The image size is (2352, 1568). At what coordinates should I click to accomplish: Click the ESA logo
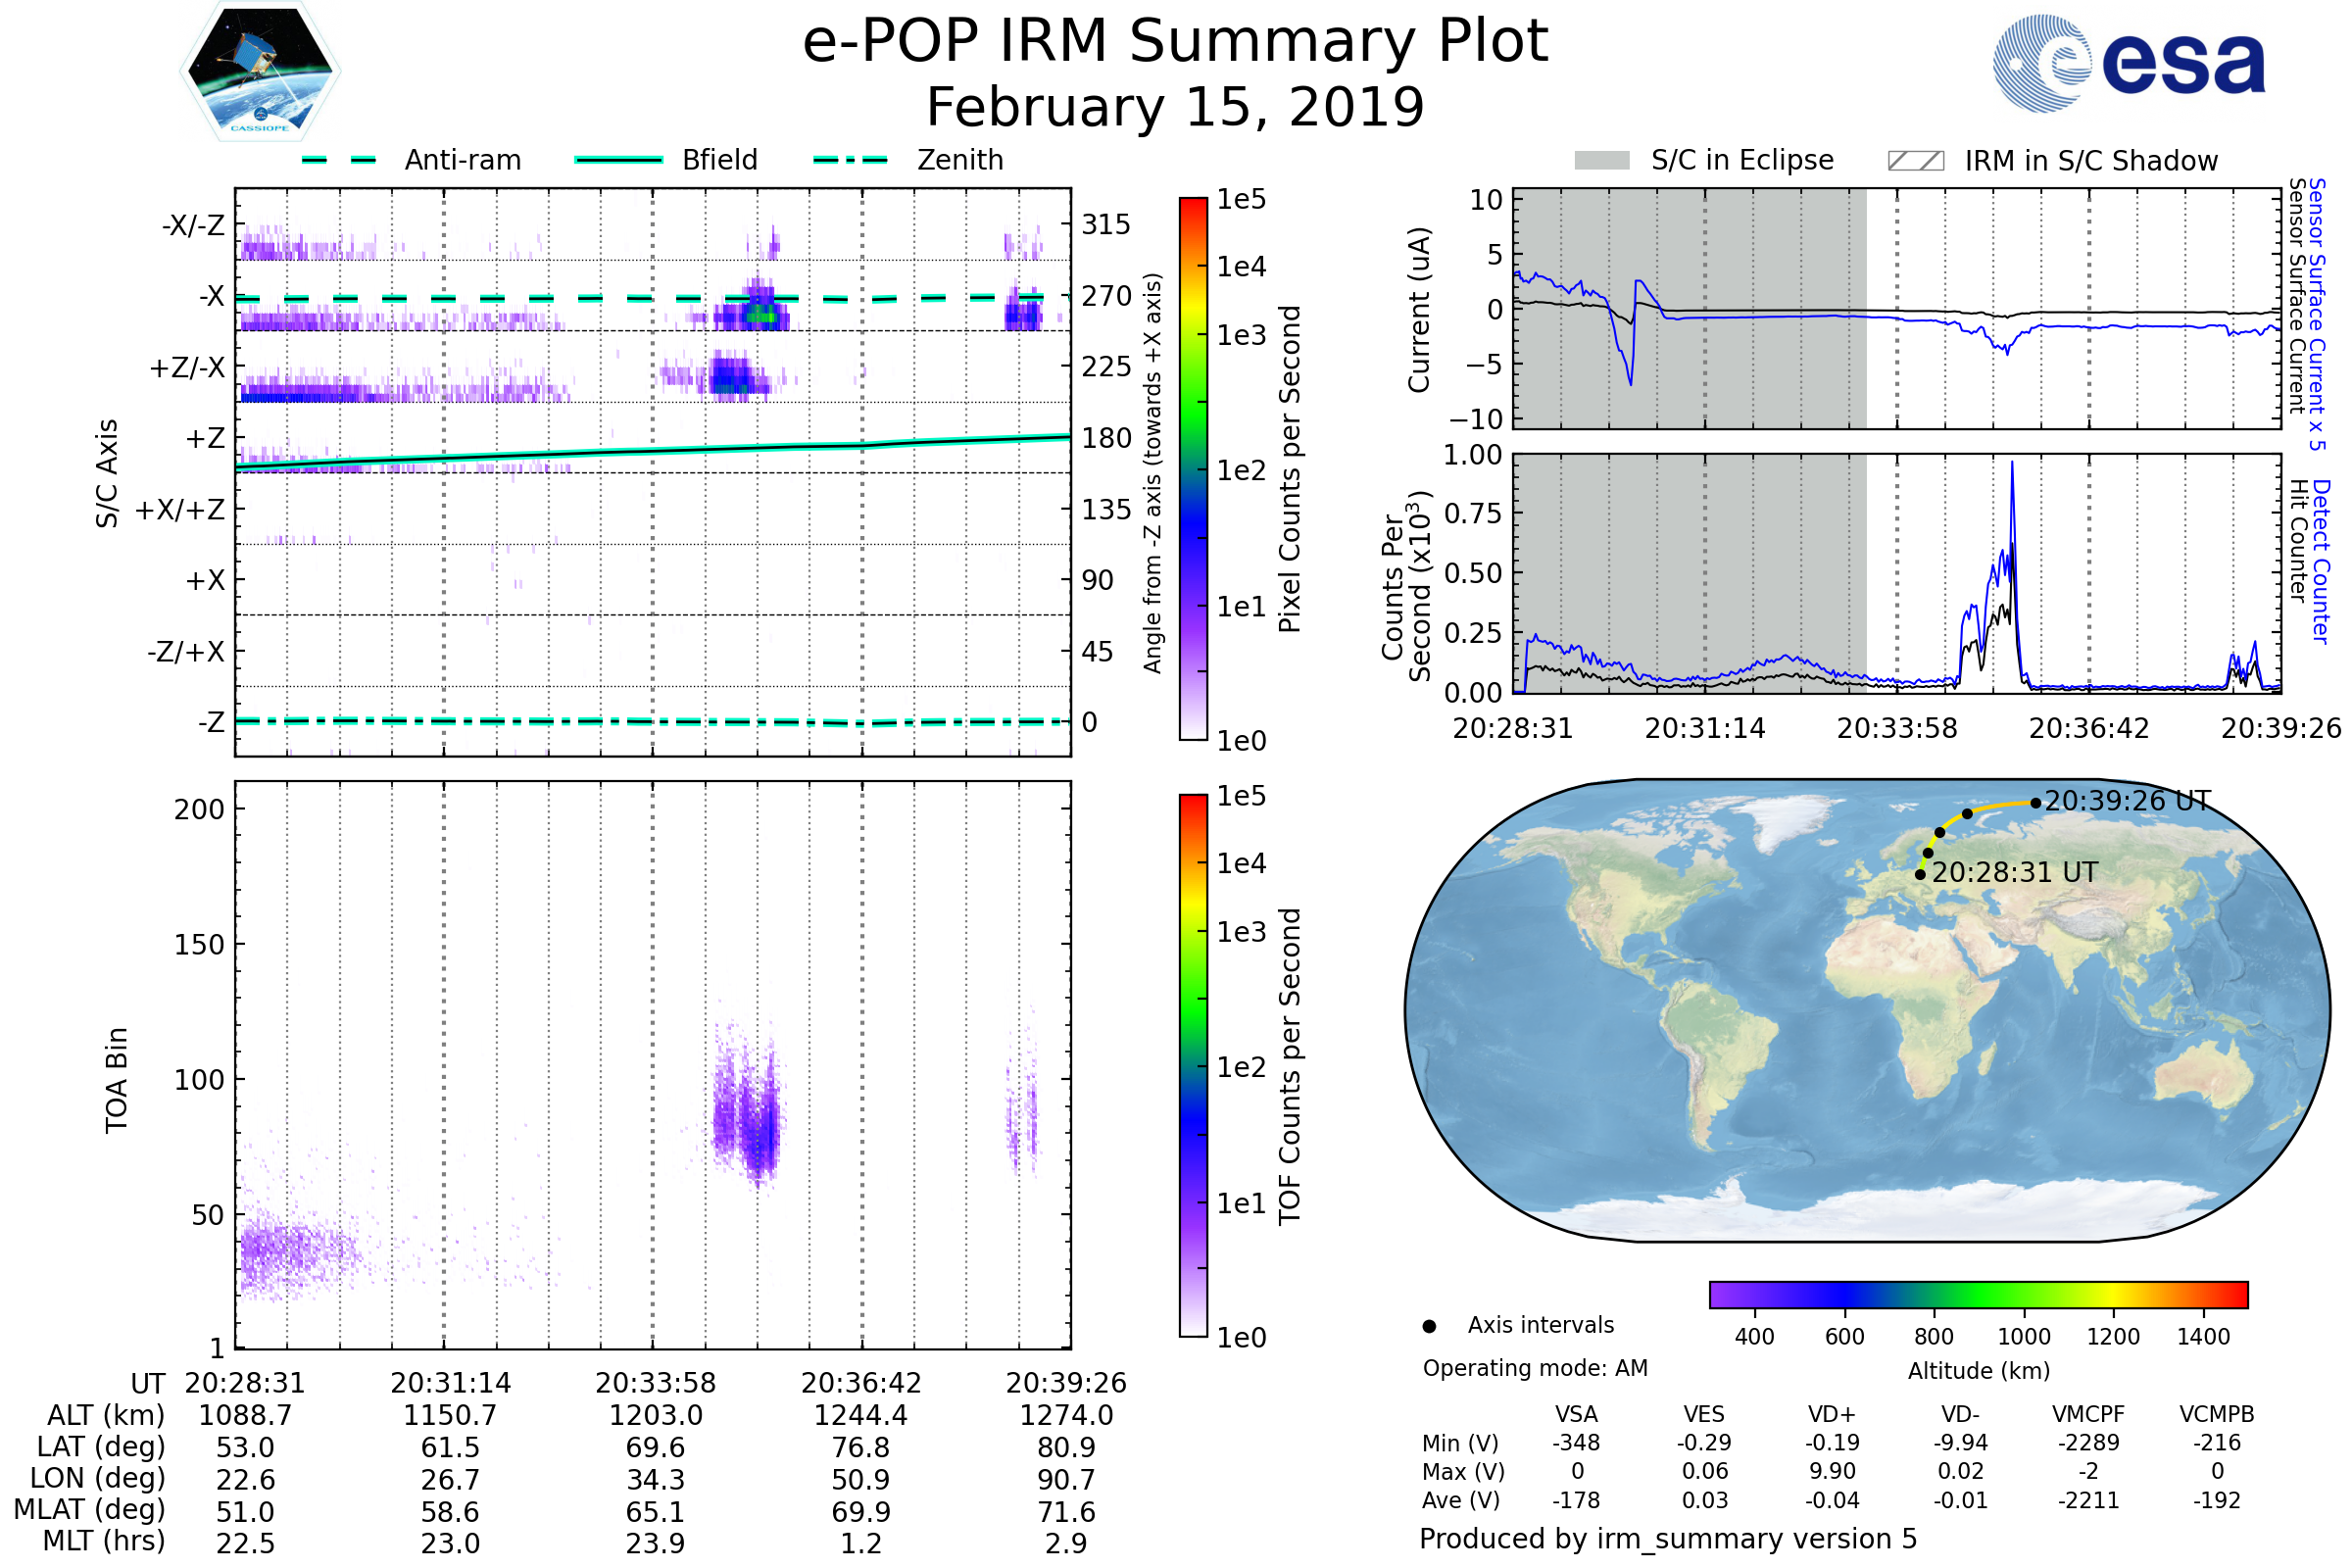tap(2128, 63)
